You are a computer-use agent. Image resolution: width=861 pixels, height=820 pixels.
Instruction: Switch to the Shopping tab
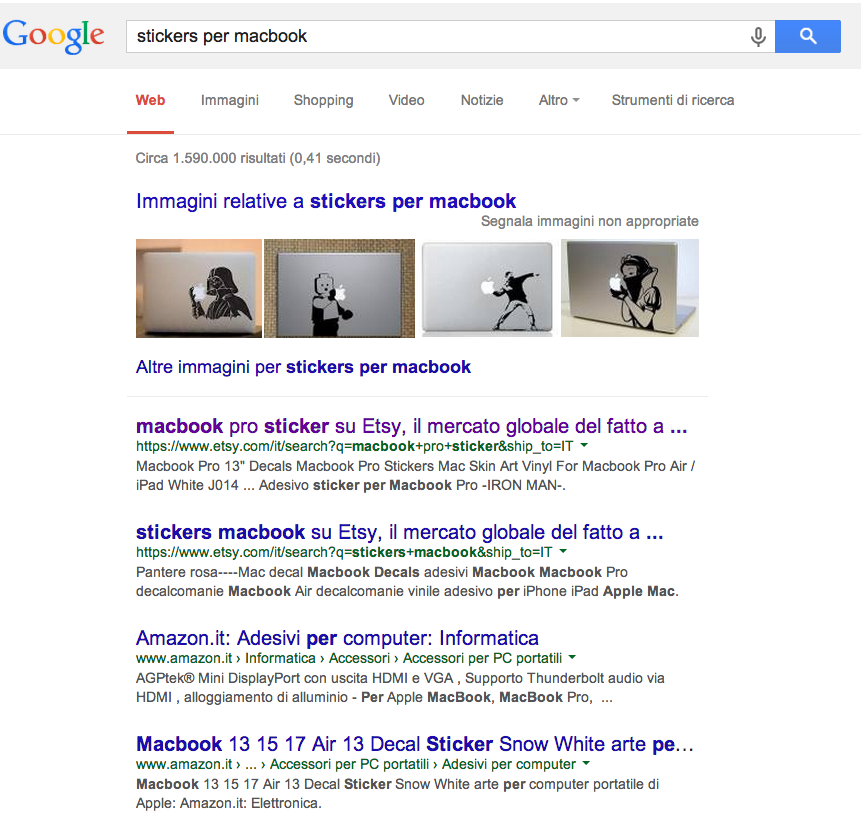323,100
